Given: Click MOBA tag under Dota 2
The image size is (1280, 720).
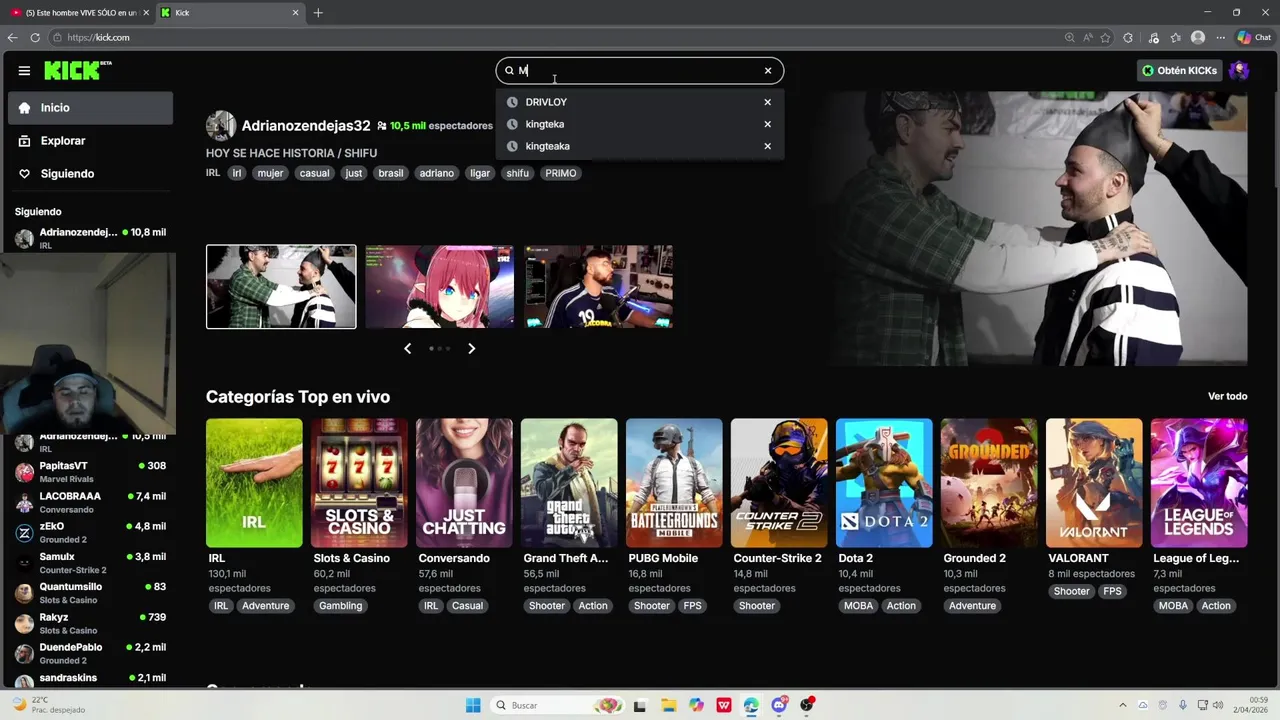Looking at the screenshot, I should 858,606.
